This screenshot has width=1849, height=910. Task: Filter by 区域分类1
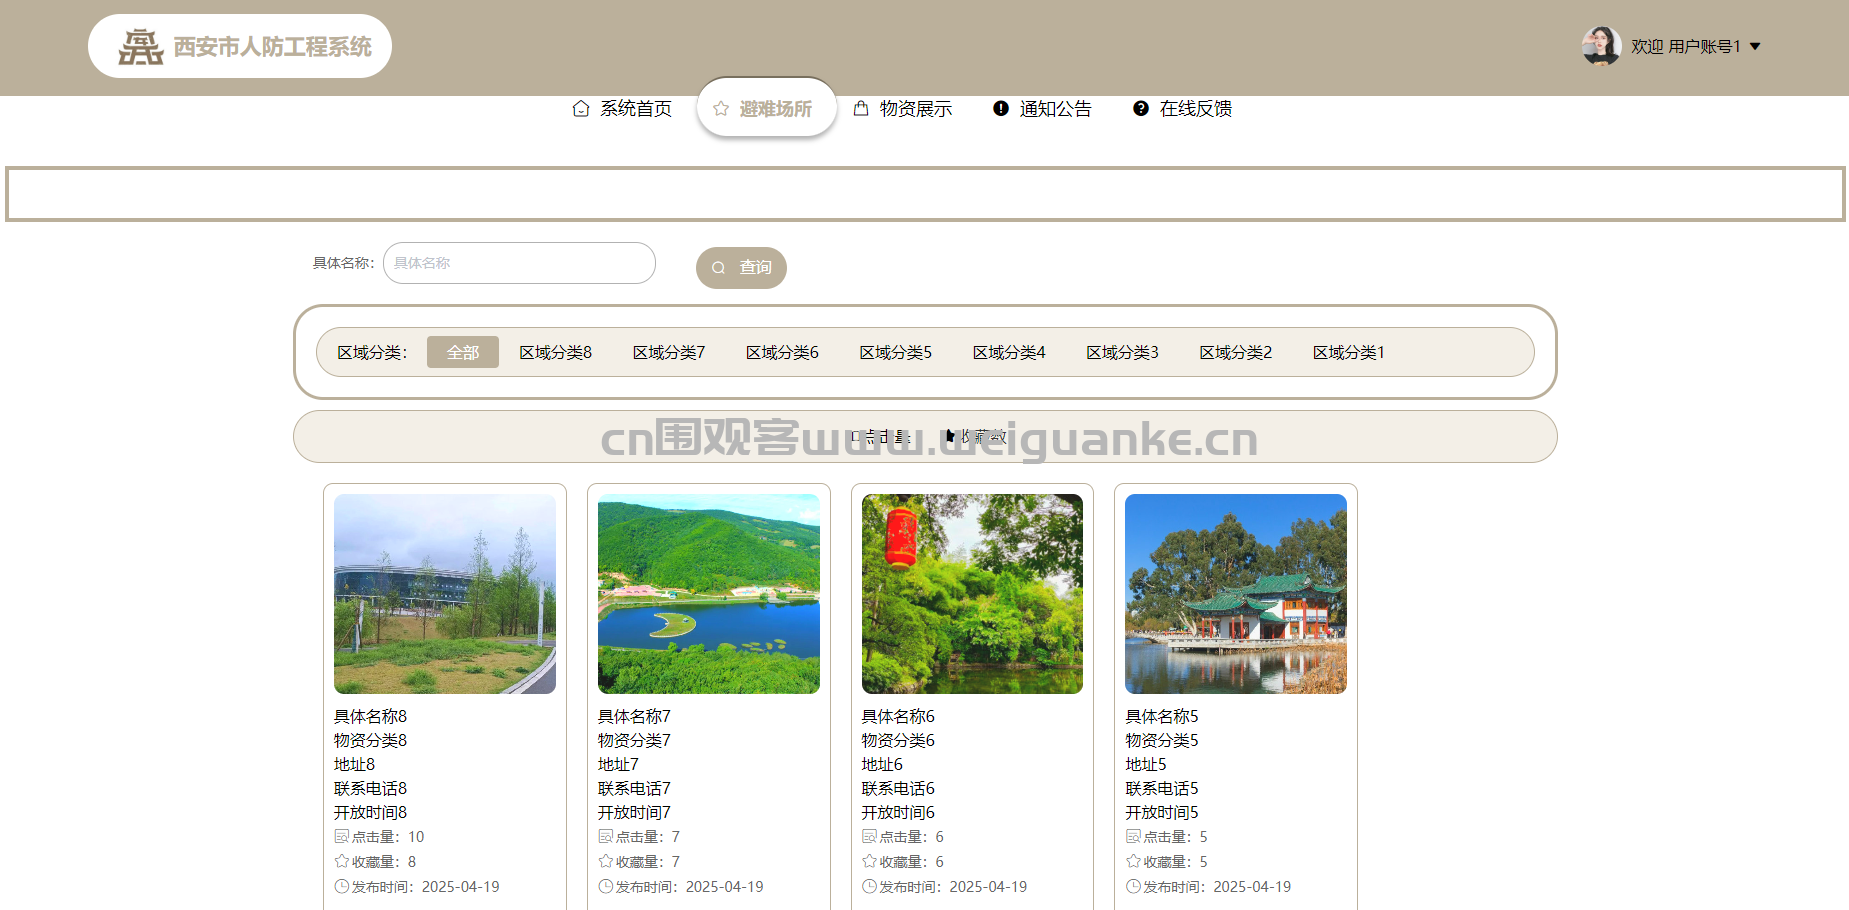[1348, 352]
